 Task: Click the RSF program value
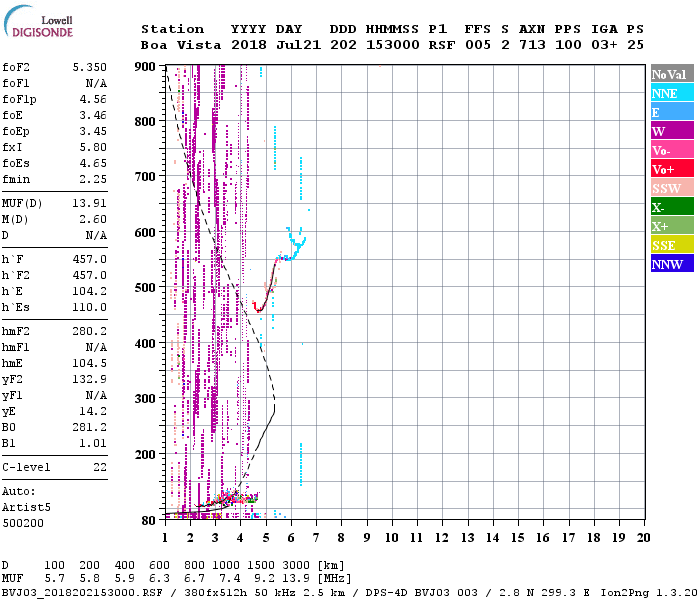pyautogui.click(x=442, y=45)
